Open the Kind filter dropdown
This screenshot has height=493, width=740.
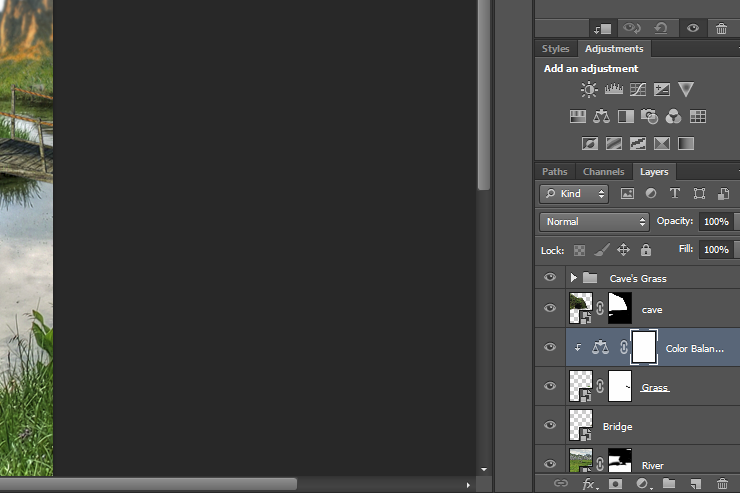(x=574, y=193)
